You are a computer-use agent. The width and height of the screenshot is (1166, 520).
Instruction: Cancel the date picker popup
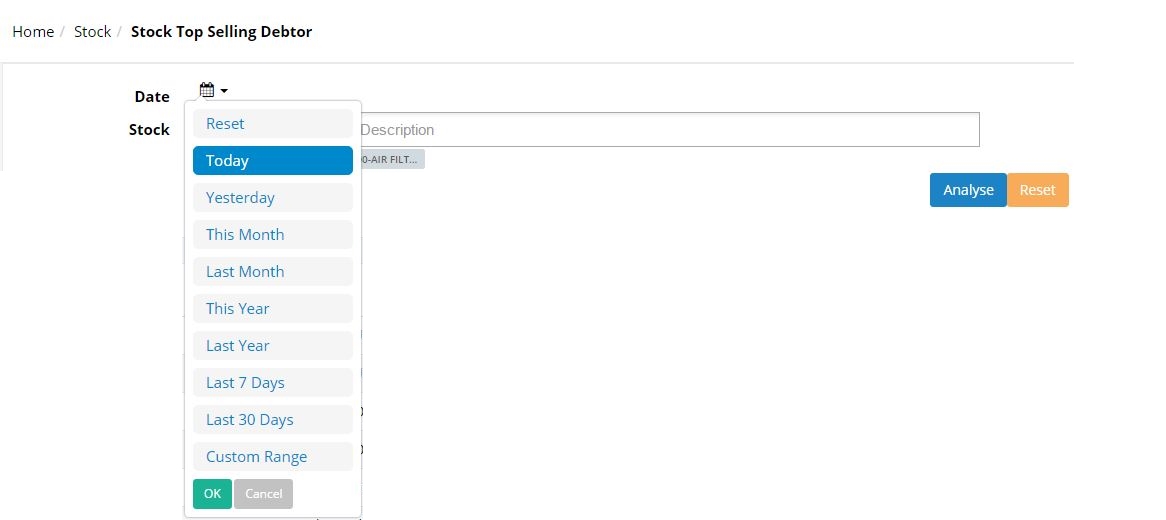coord(263,494)
